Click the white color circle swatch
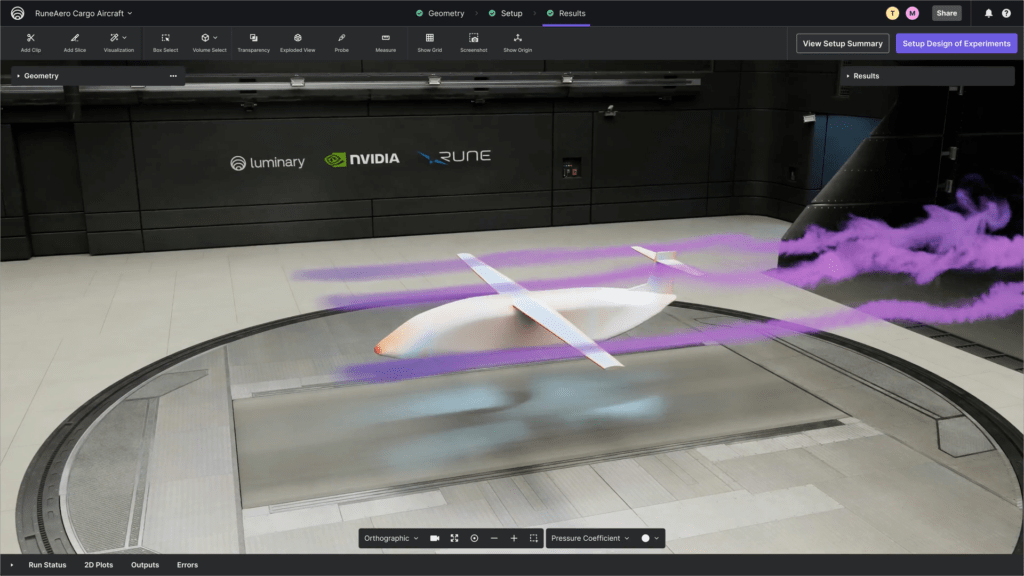Image resolution: width=1024 pixels, height=576 pixels. tap(645, 538)
